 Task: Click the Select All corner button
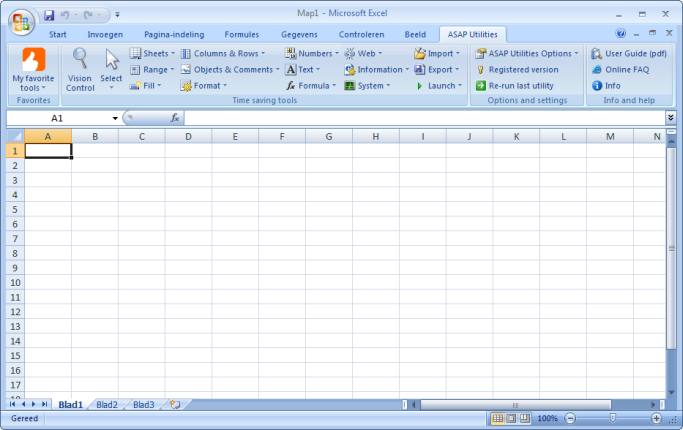[x=15, y=136]
